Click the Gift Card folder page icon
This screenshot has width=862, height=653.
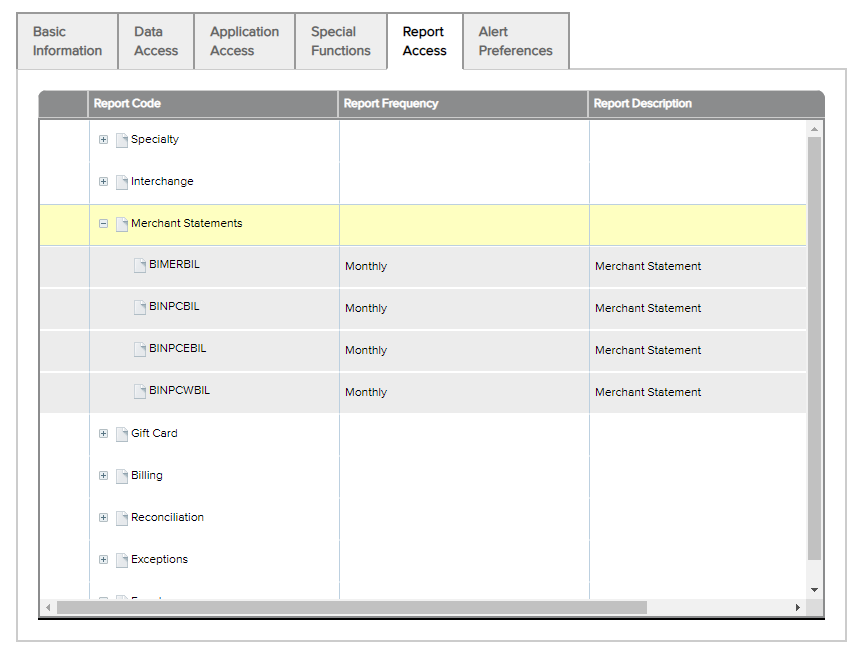point(122,434)
